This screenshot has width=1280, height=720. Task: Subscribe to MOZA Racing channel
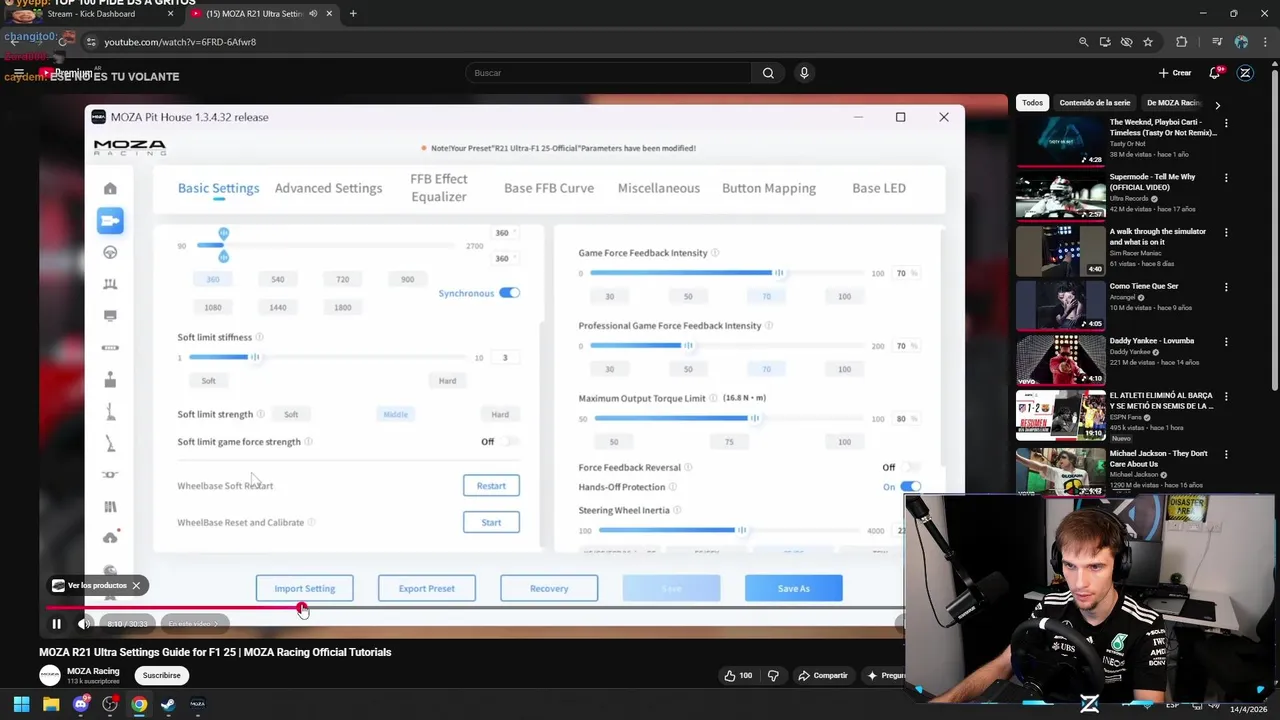[161, 676]
